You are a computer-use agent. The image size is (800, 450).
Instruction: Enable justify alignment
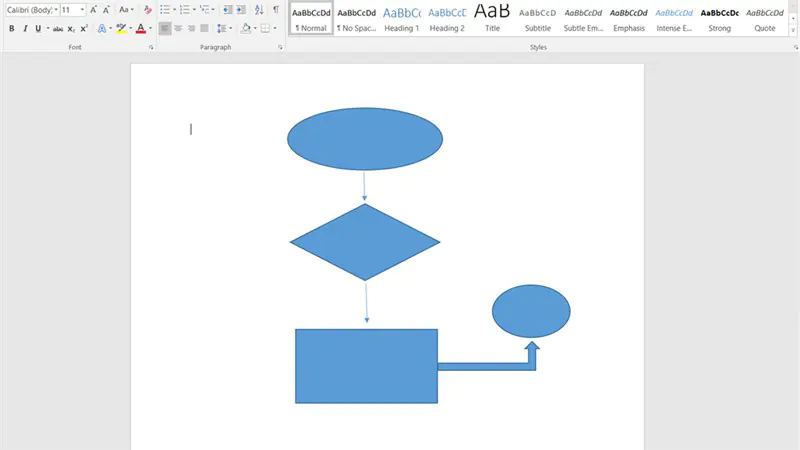coord(205,29)
